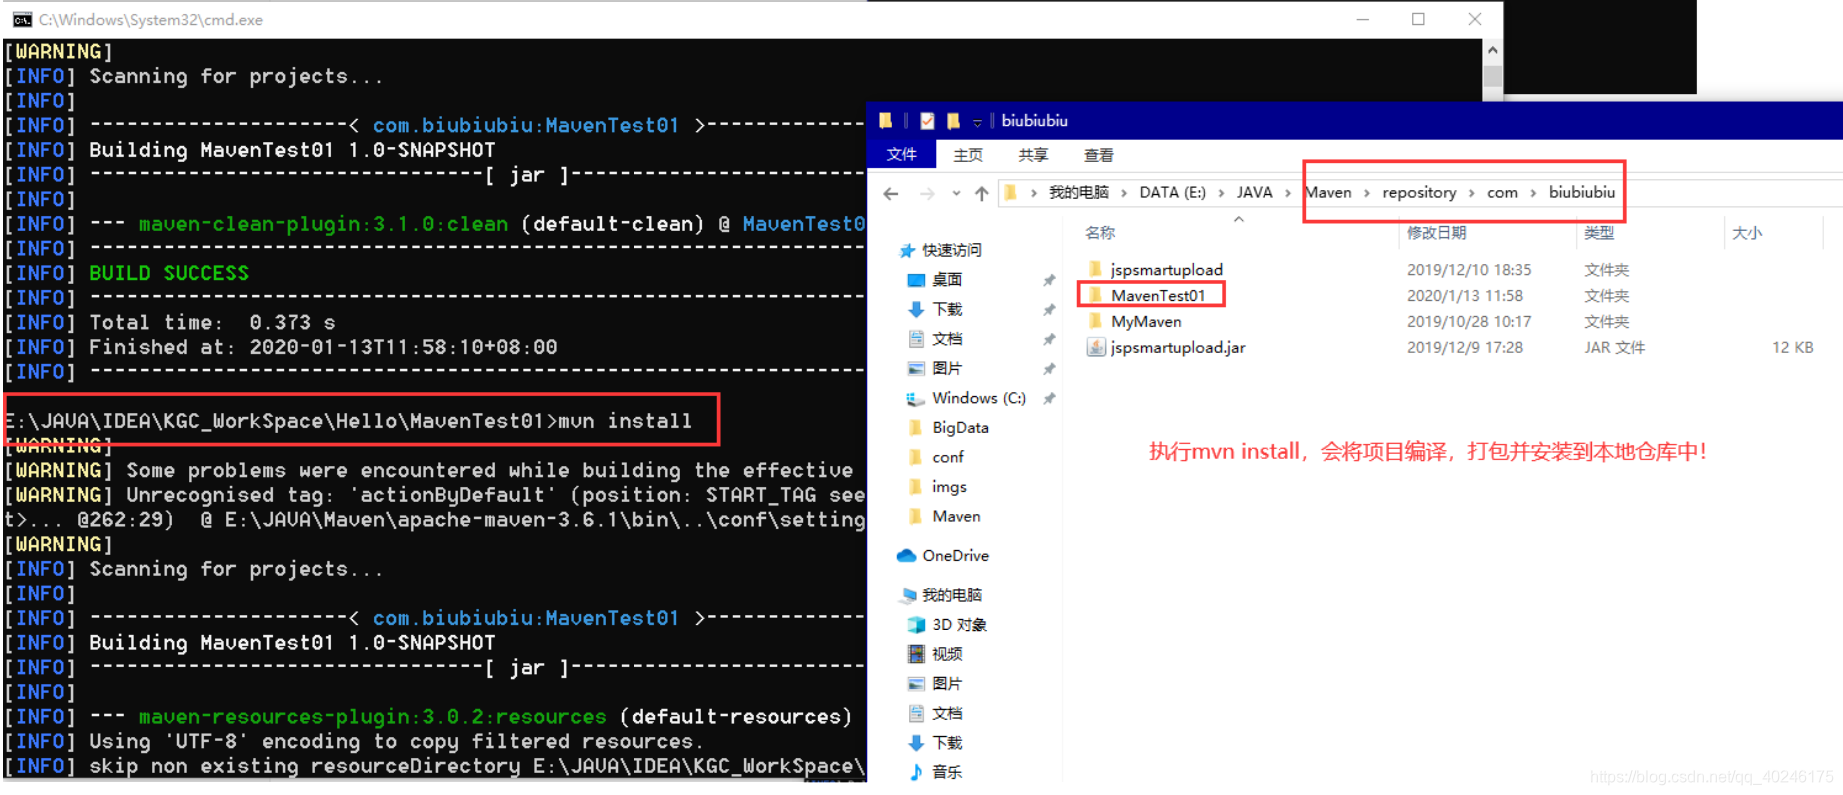
Task: Click the 图片 icon under 我的电脑
Action: [x=916, y=684]
